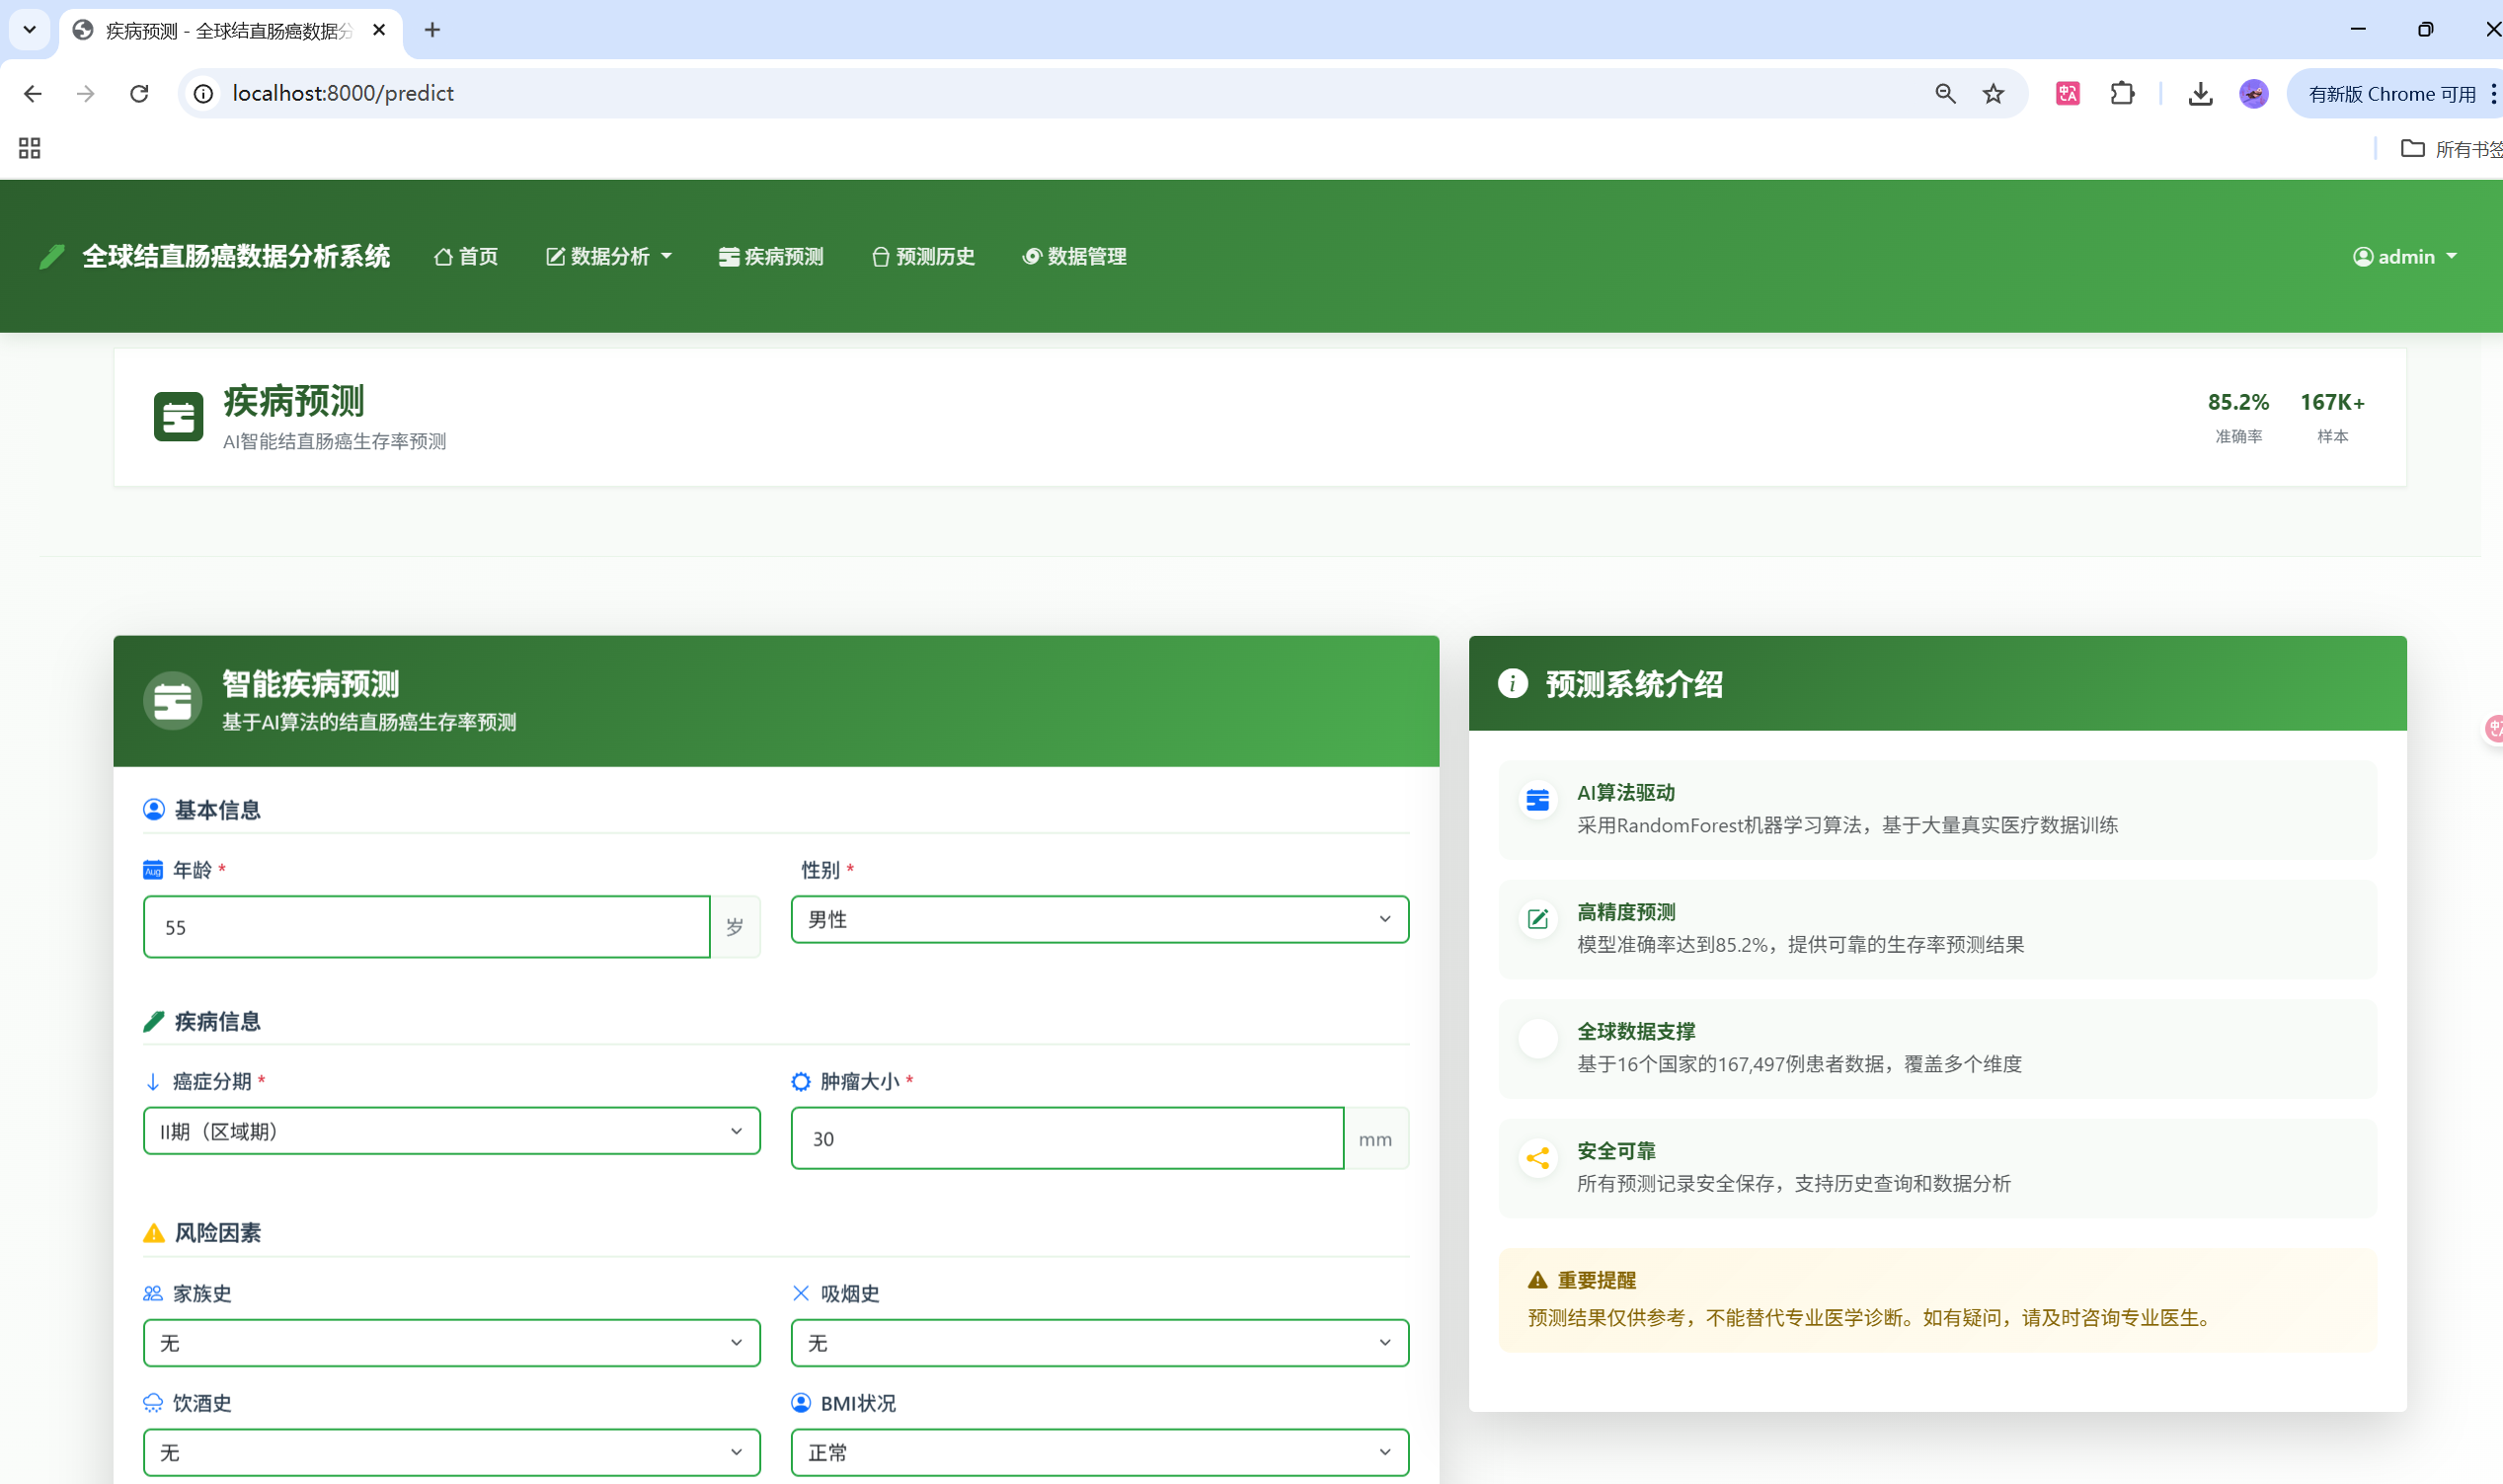Open the BMI状况 dropdown showing 正常
The image size is (2503, 1484).
point(1098,1452)
